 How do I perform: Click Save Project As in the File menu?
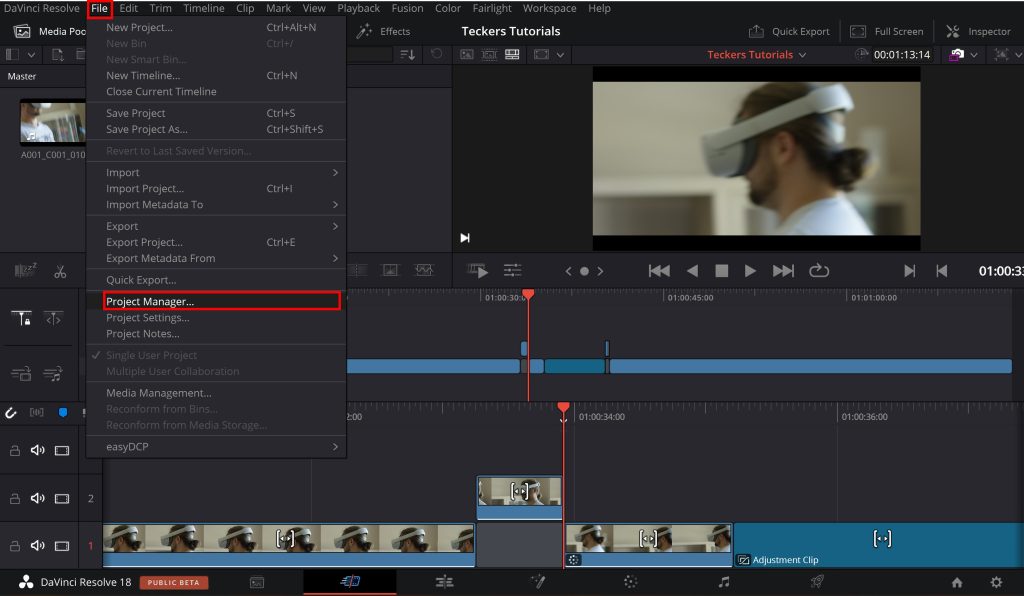tap(147, 129)
